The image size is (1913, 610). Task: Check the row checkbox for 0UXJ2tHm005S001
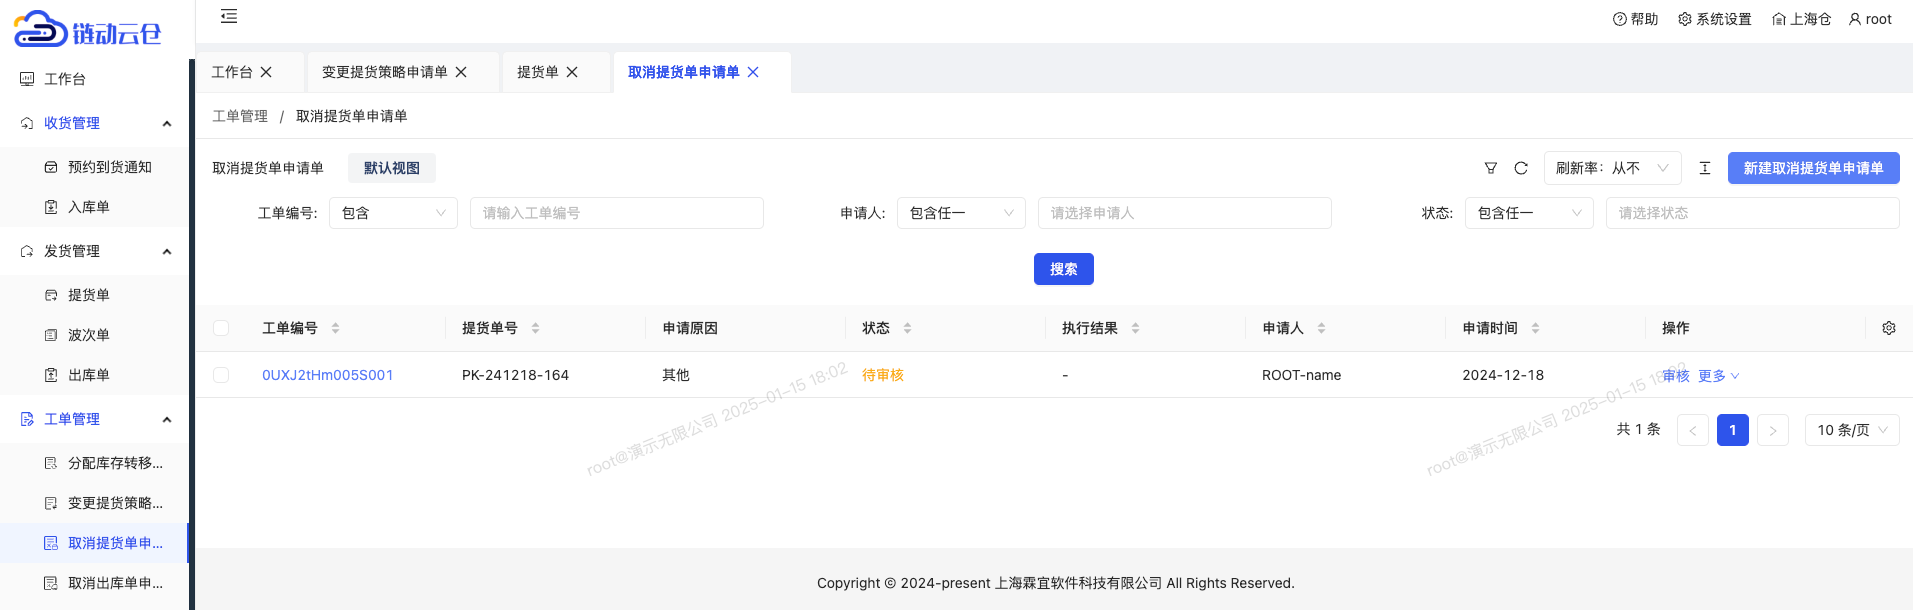pyautogui.click(x=221, y=375)
